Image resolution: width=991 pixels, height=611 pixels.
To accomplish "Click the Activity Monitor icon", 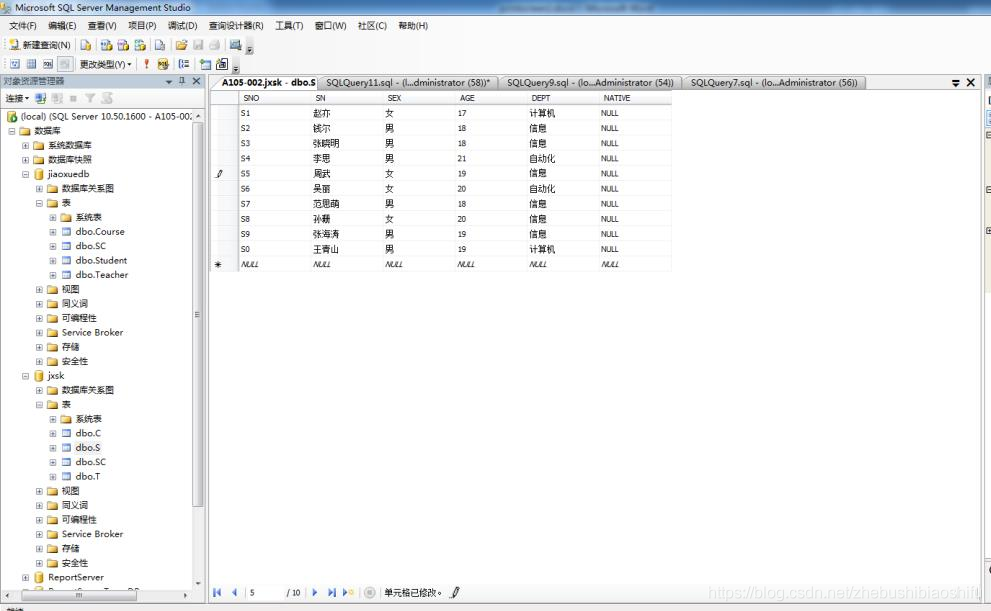I will click(235, 44).
